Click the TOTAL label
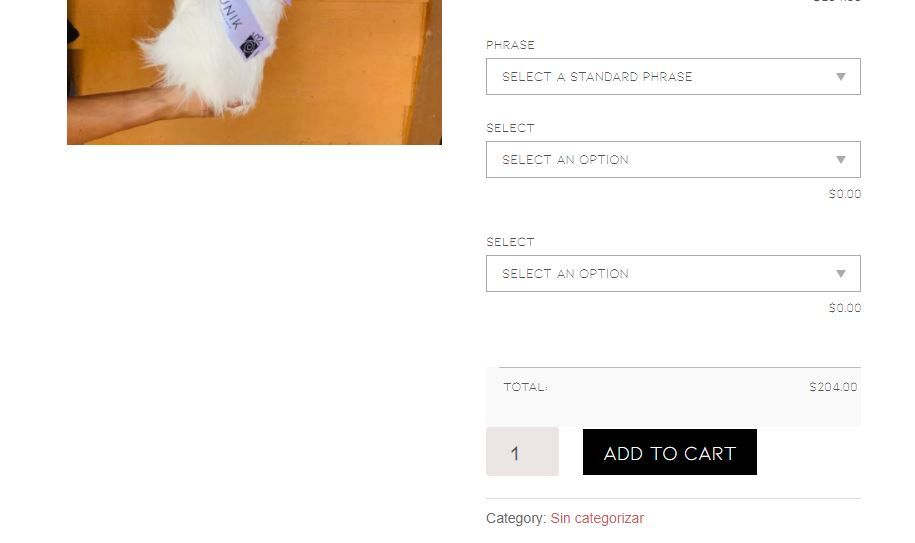This screenshot has height=543, width=915. pos(525,387)
